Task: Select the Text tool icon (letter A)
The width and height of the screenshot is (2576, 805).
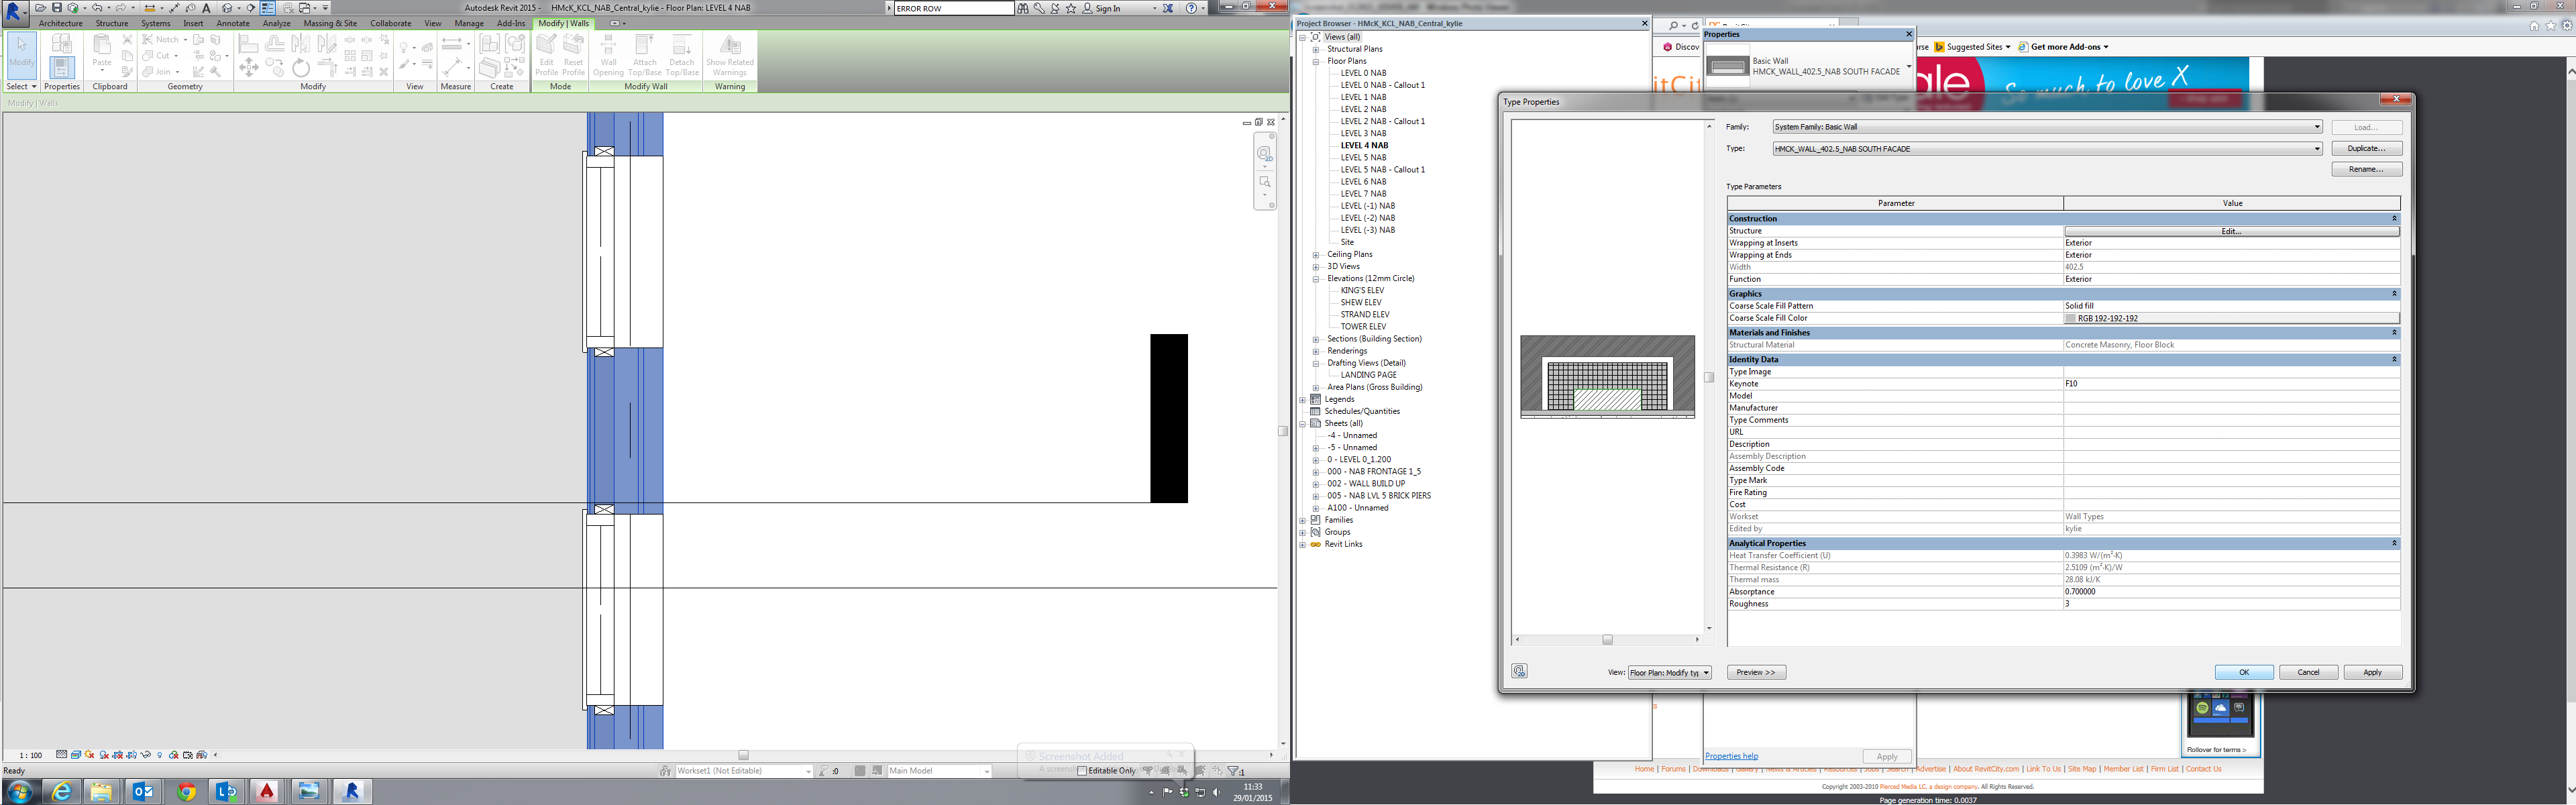Action: [x=207, y=8]
